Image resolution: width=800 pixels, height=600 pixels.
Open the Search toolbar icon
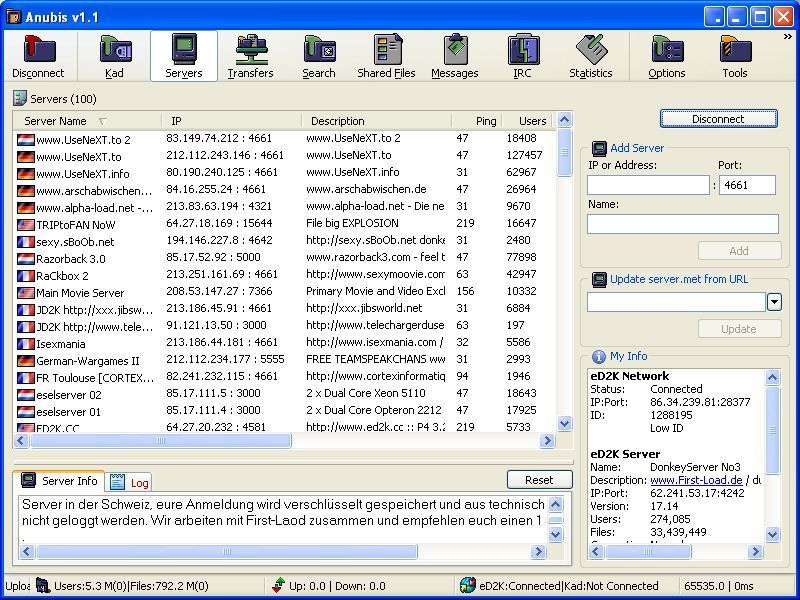[318, 56]
